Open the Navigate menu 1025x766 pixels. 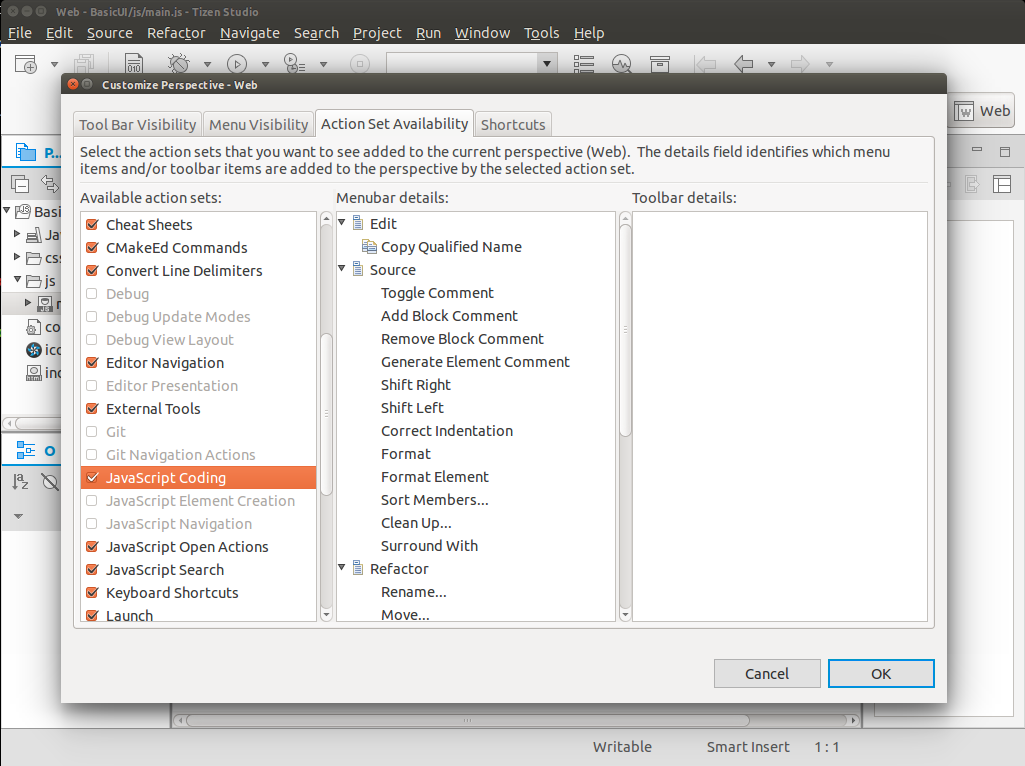pos(250,33)
